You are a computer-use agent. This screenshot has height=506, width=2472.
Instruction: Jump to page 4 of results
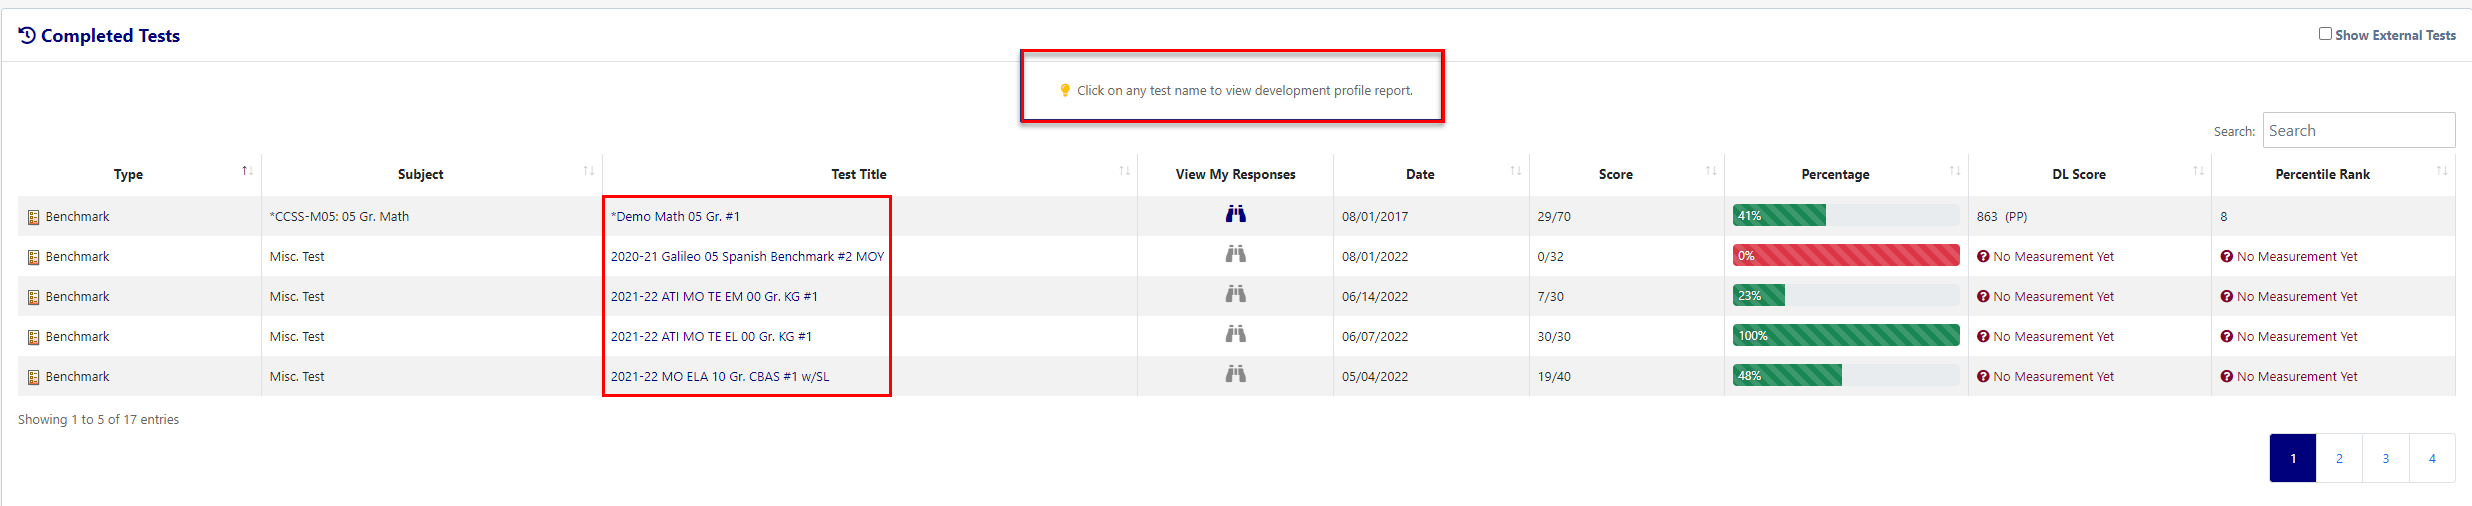click(2432, 458)
